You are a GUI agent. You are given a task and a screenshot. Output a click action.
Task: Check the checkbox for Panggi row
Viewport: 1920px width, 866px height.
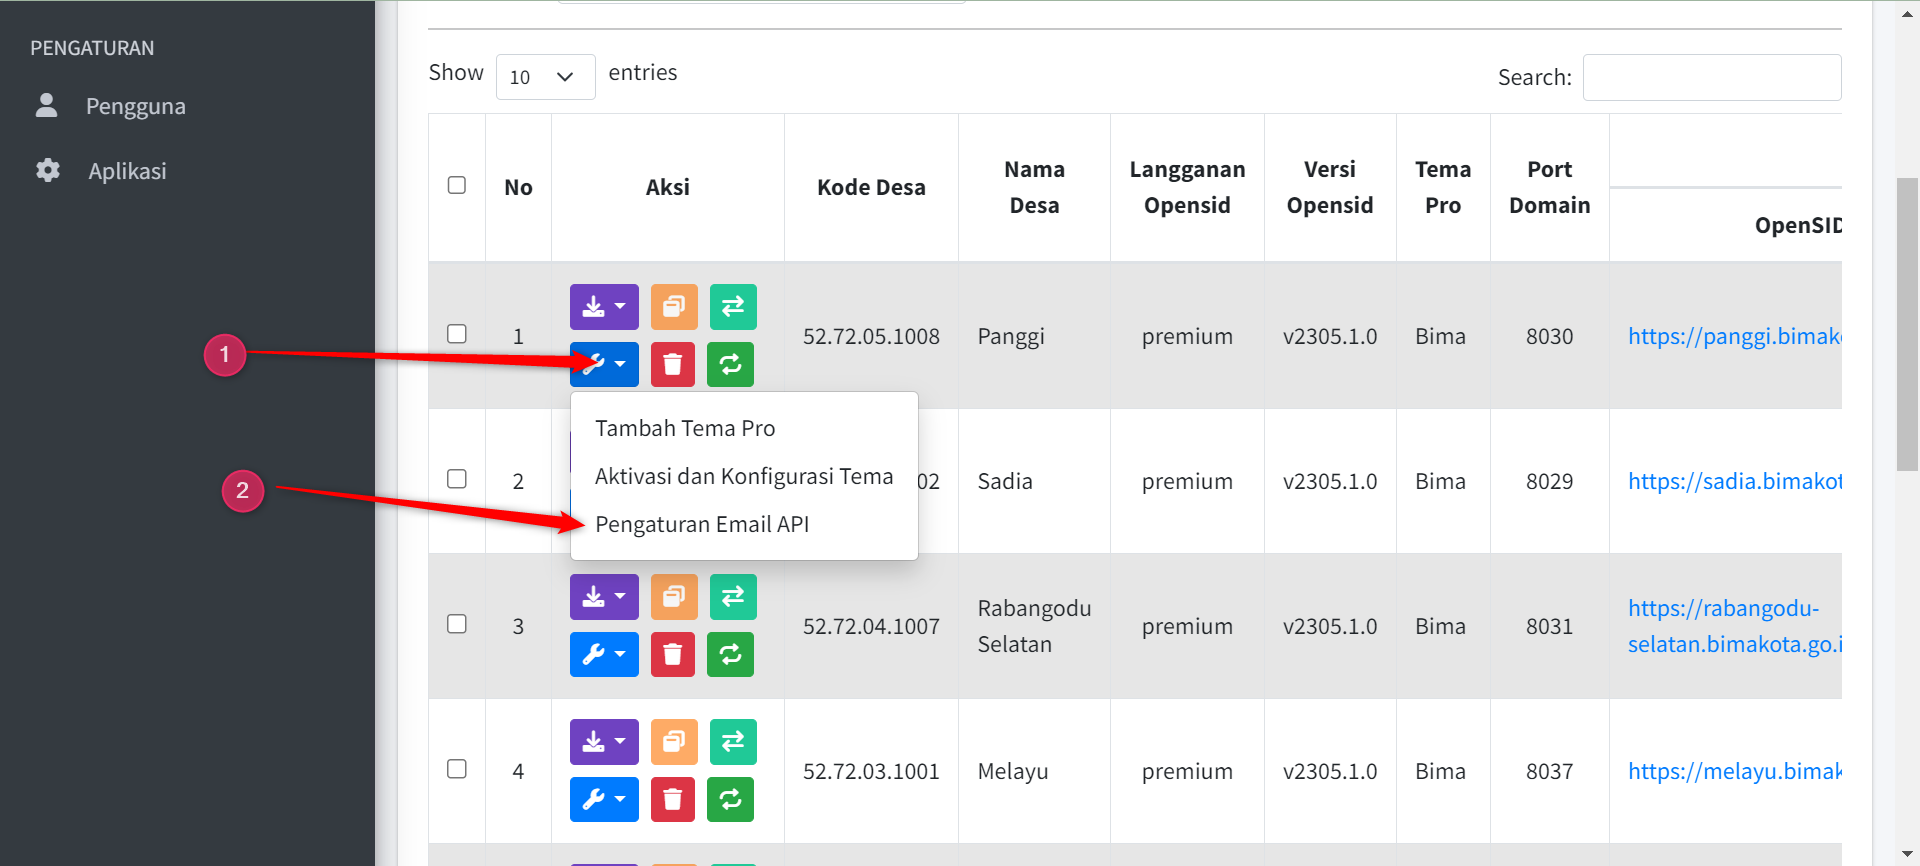[457, 333]
